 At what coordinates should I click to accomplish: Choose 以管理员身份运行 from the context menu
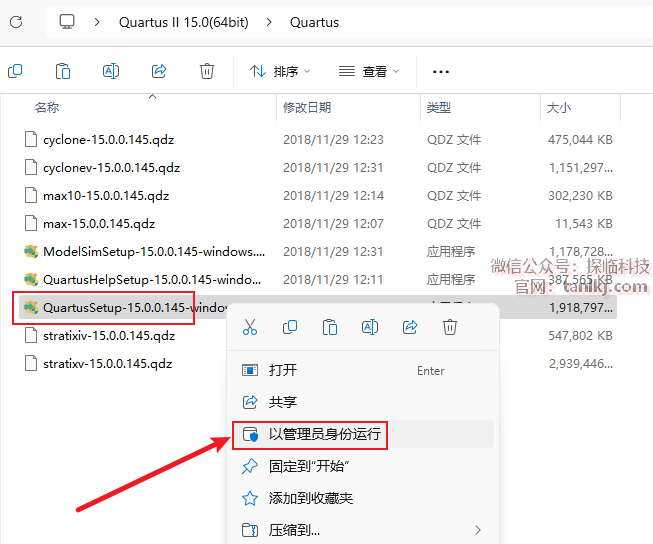(362, 434)
